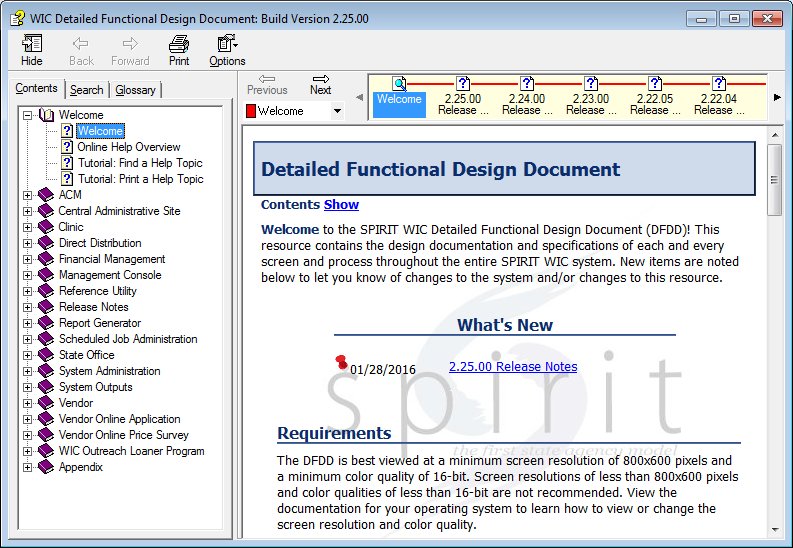Go to Next topic arrow
This screenshot has height=548, width=793.
click(x=321, y=79)
